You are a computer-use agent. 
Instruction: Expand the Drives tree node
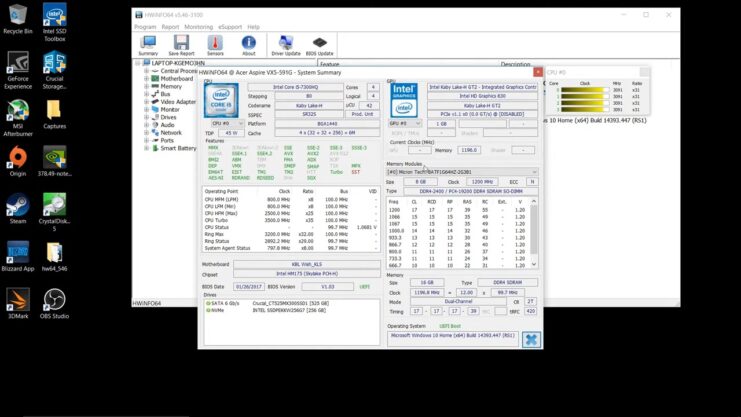point(146,117)
